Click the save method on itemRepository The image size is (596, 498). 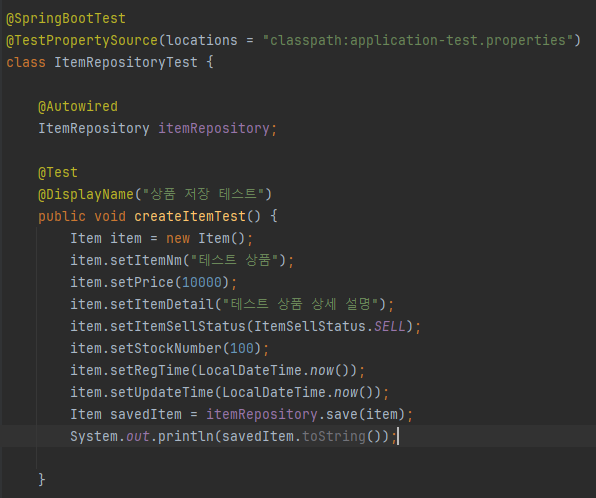[342, 415]
